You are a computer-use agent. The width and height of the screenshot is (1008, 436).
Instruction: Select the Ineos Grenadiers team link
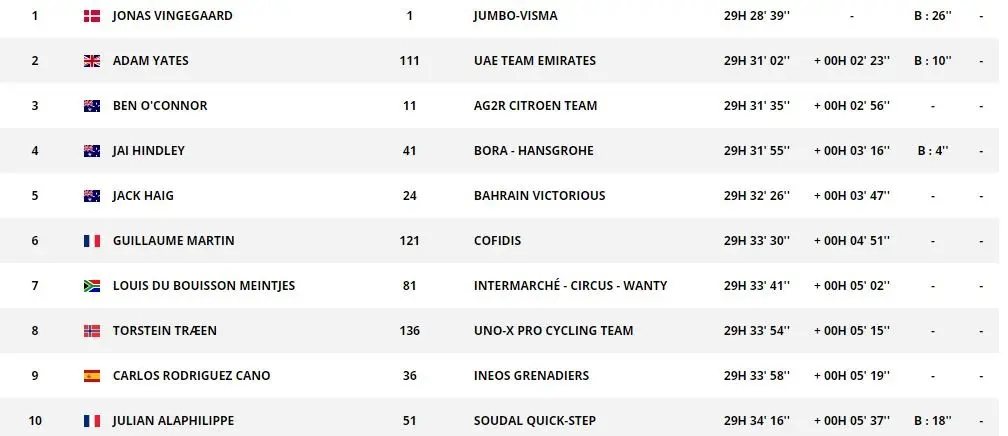tap(531, 376)
